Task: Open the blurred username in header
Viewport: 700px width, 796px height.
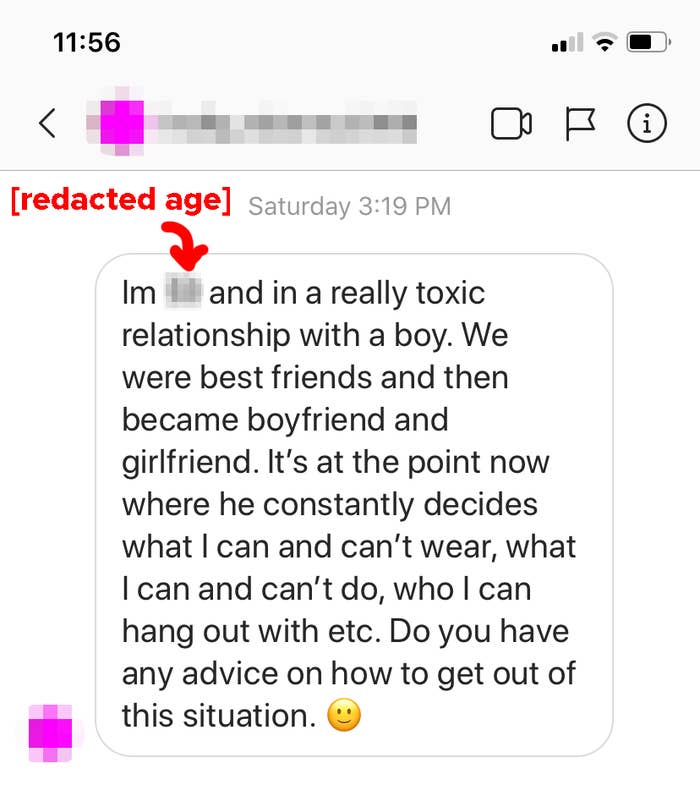Action: (x=288, y=123)
